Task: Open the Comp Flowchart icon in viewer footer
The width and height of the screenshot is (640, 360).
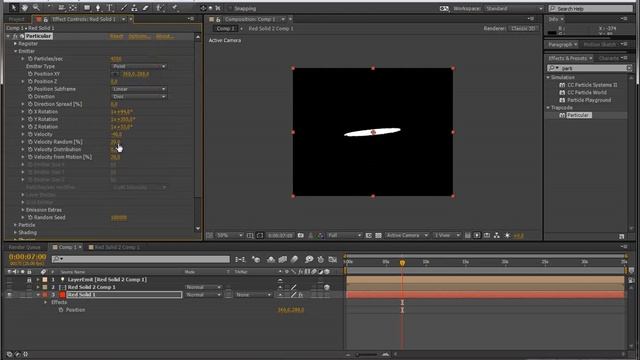Action: (x=497, y=236)
